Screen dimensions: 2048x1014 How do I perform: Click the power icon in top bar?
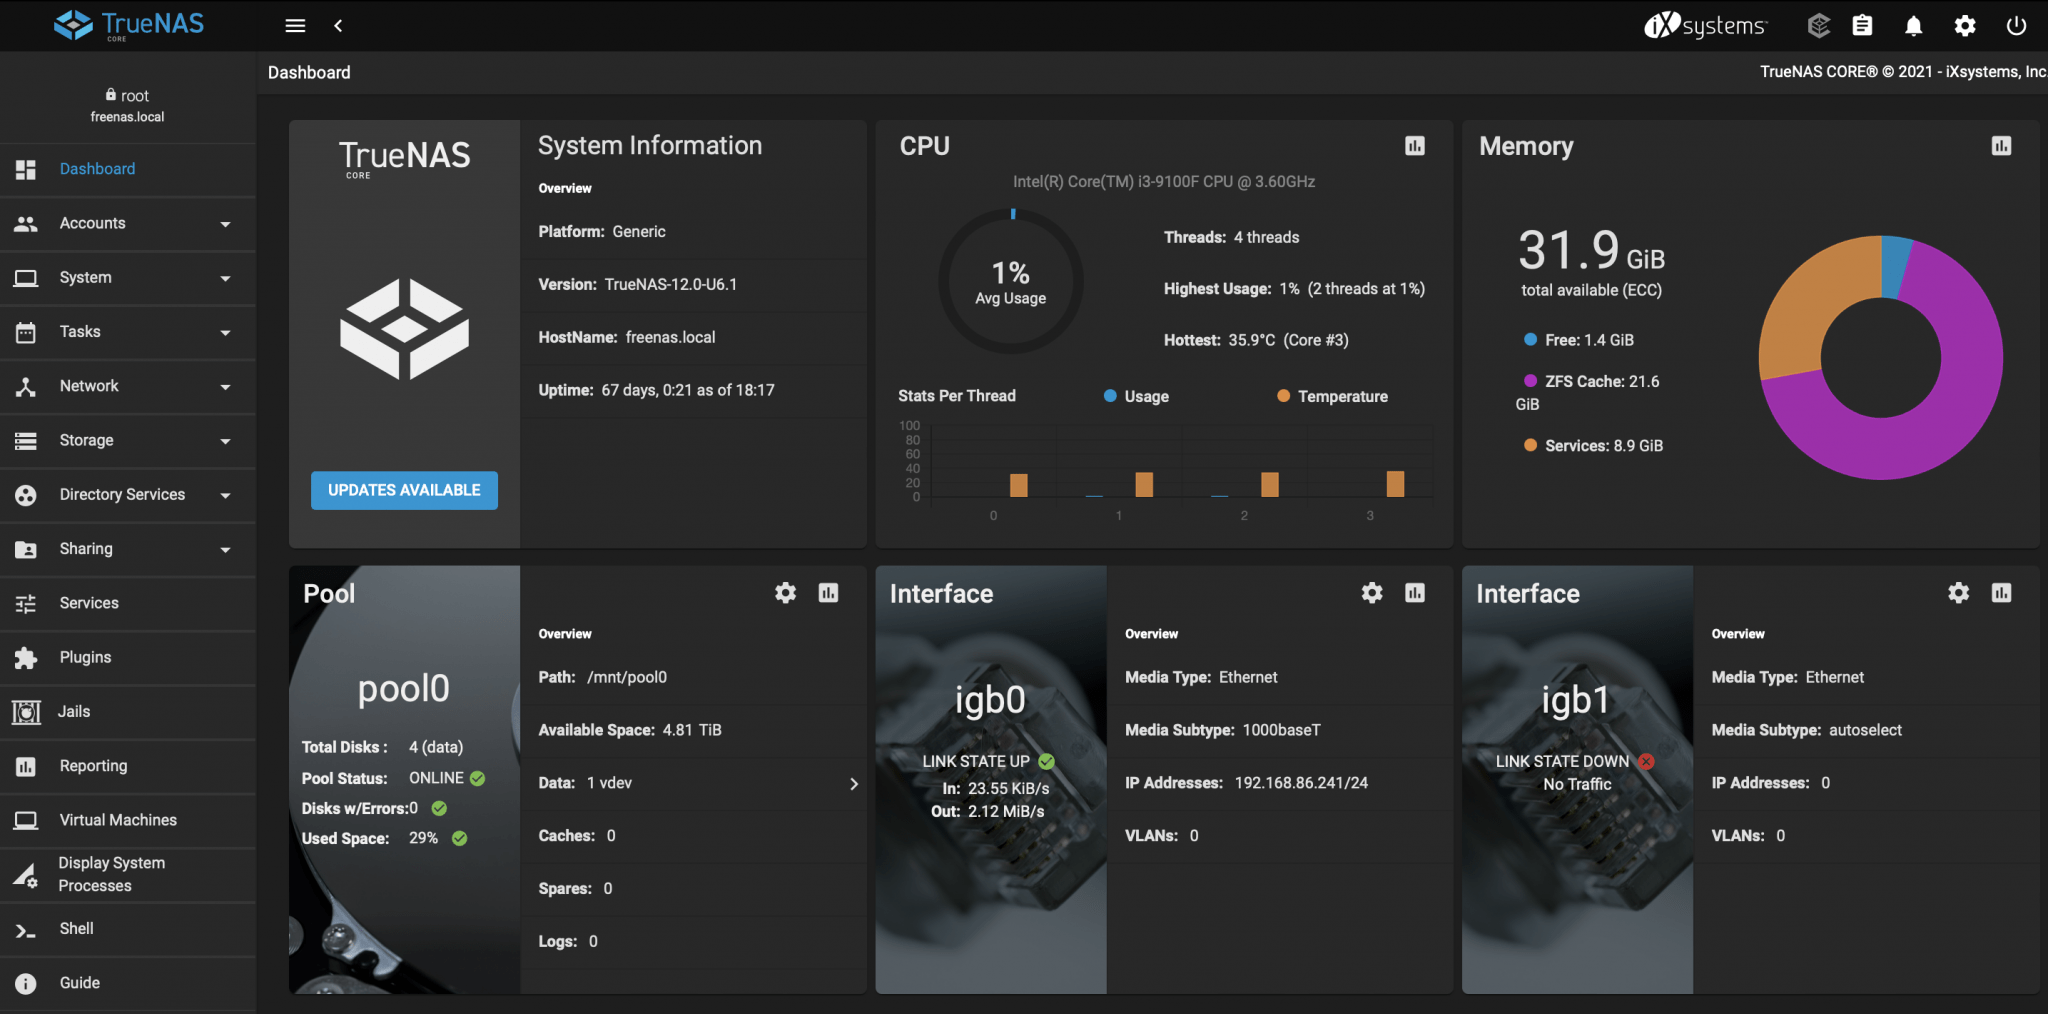[x=2016, y=26]
